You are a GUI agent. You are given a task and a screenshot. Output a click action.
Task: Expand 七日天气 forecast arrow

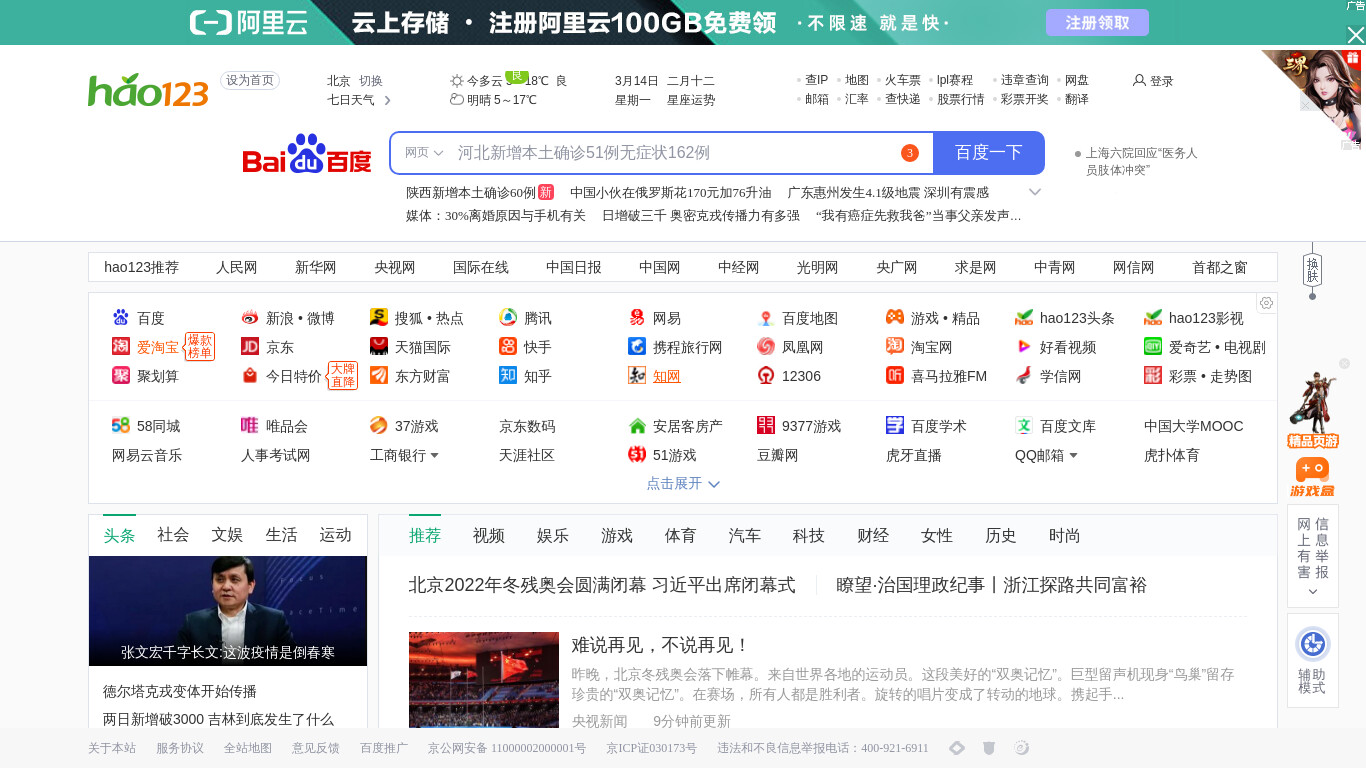(387, 100)
